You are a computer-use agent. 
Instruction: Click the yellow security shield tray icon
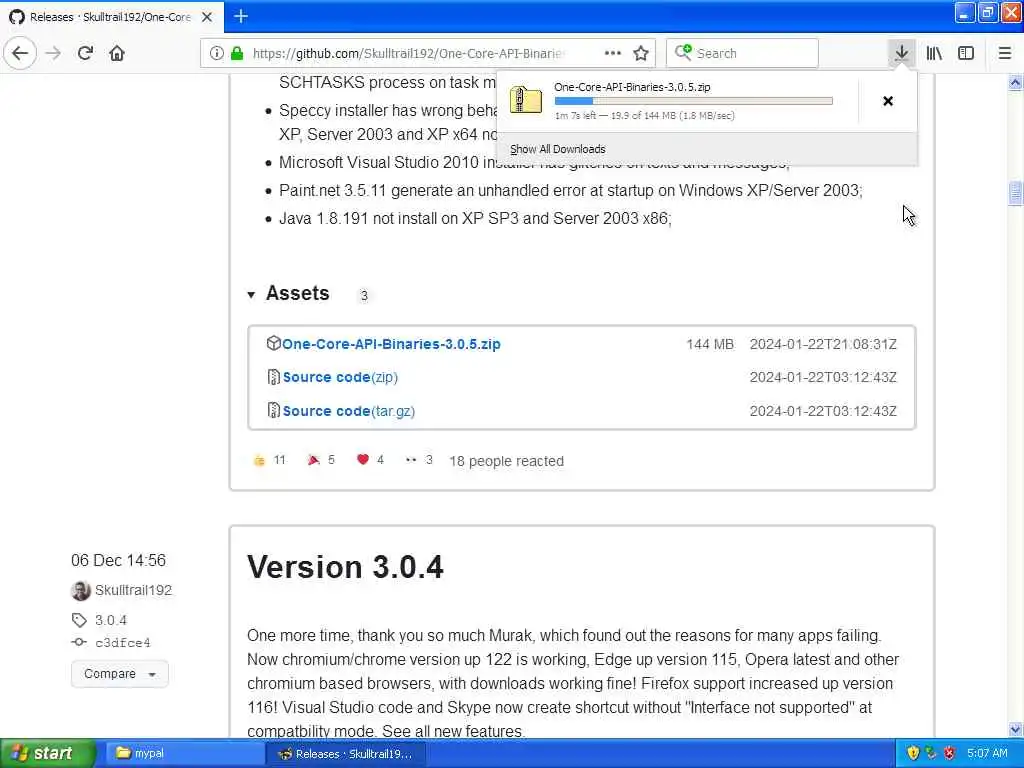coord(913,753)
